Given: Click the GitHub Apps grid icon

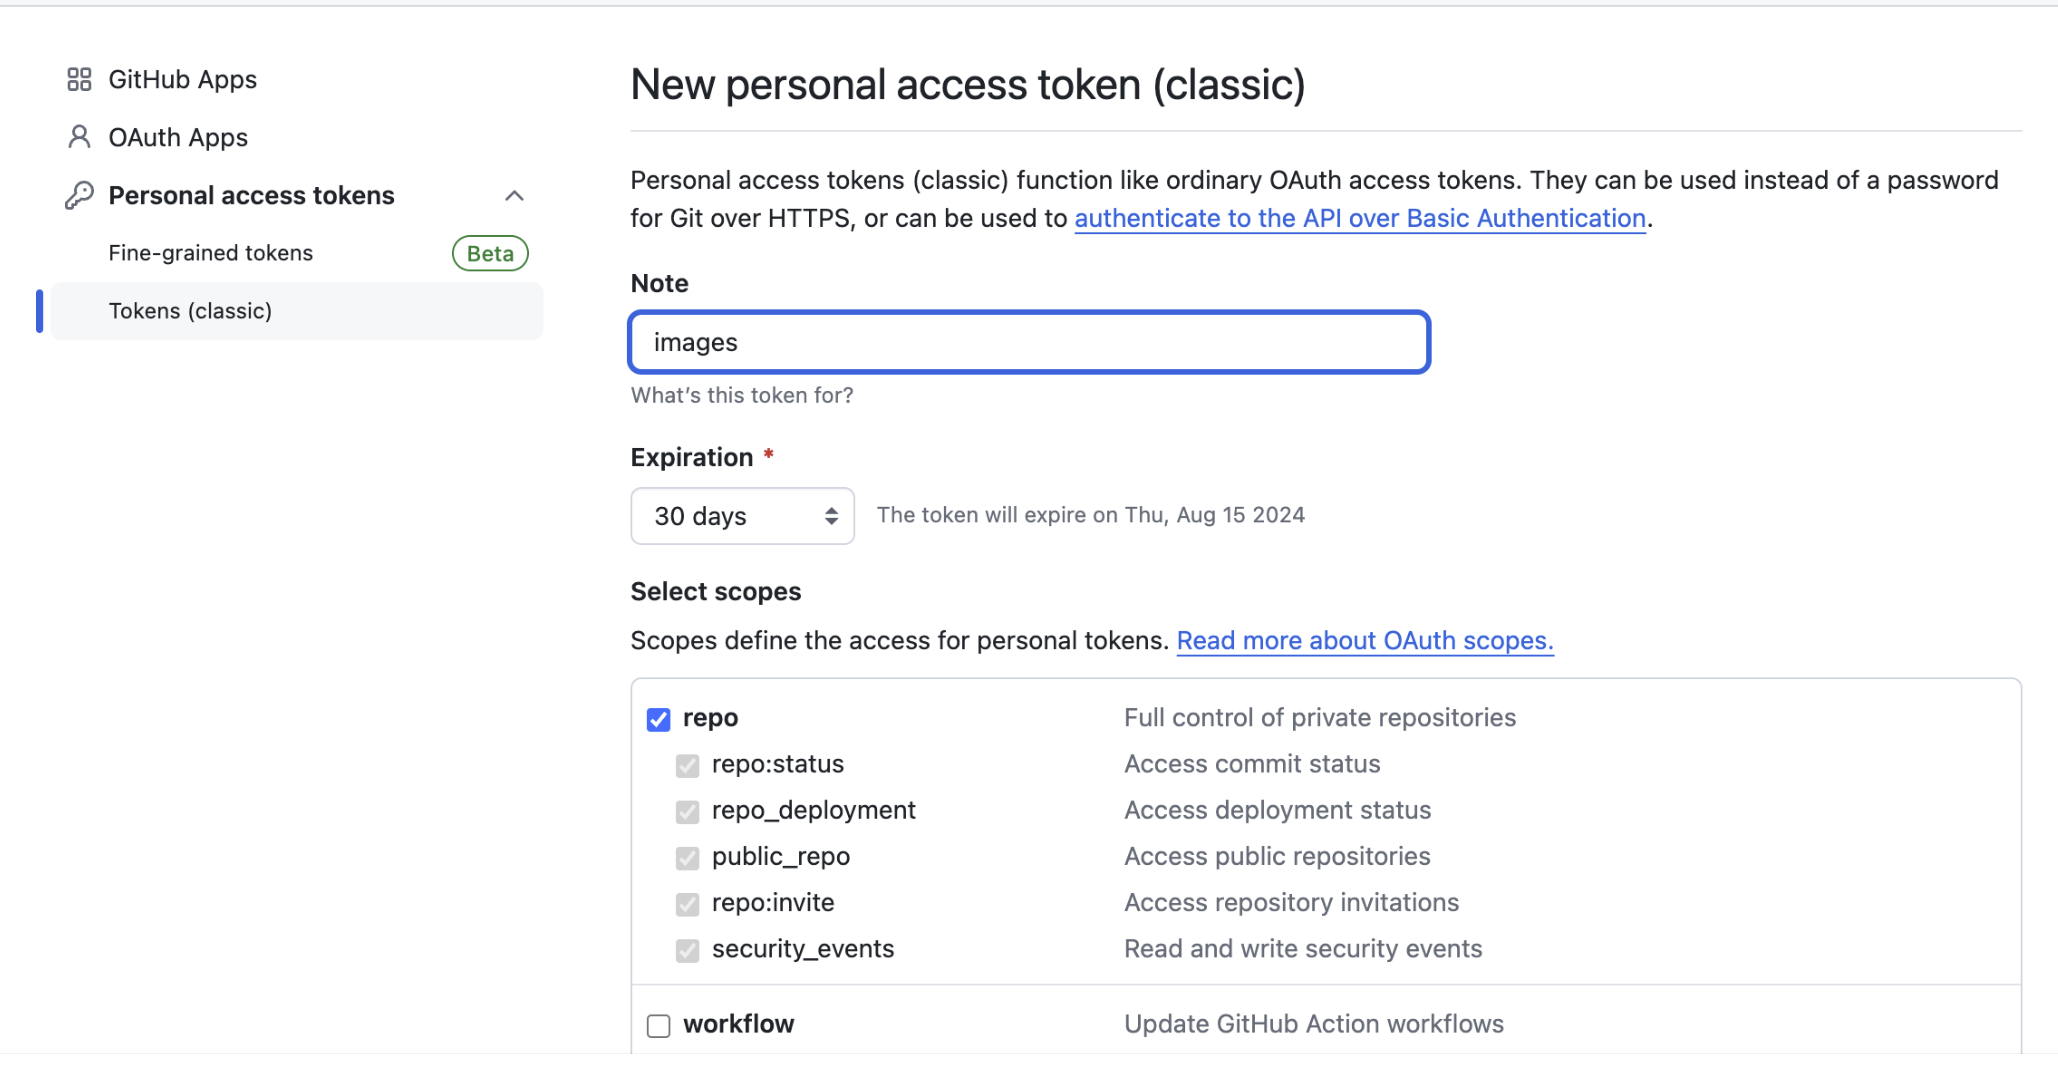Looking at the screenshot, I should click(x=79, y=80).
